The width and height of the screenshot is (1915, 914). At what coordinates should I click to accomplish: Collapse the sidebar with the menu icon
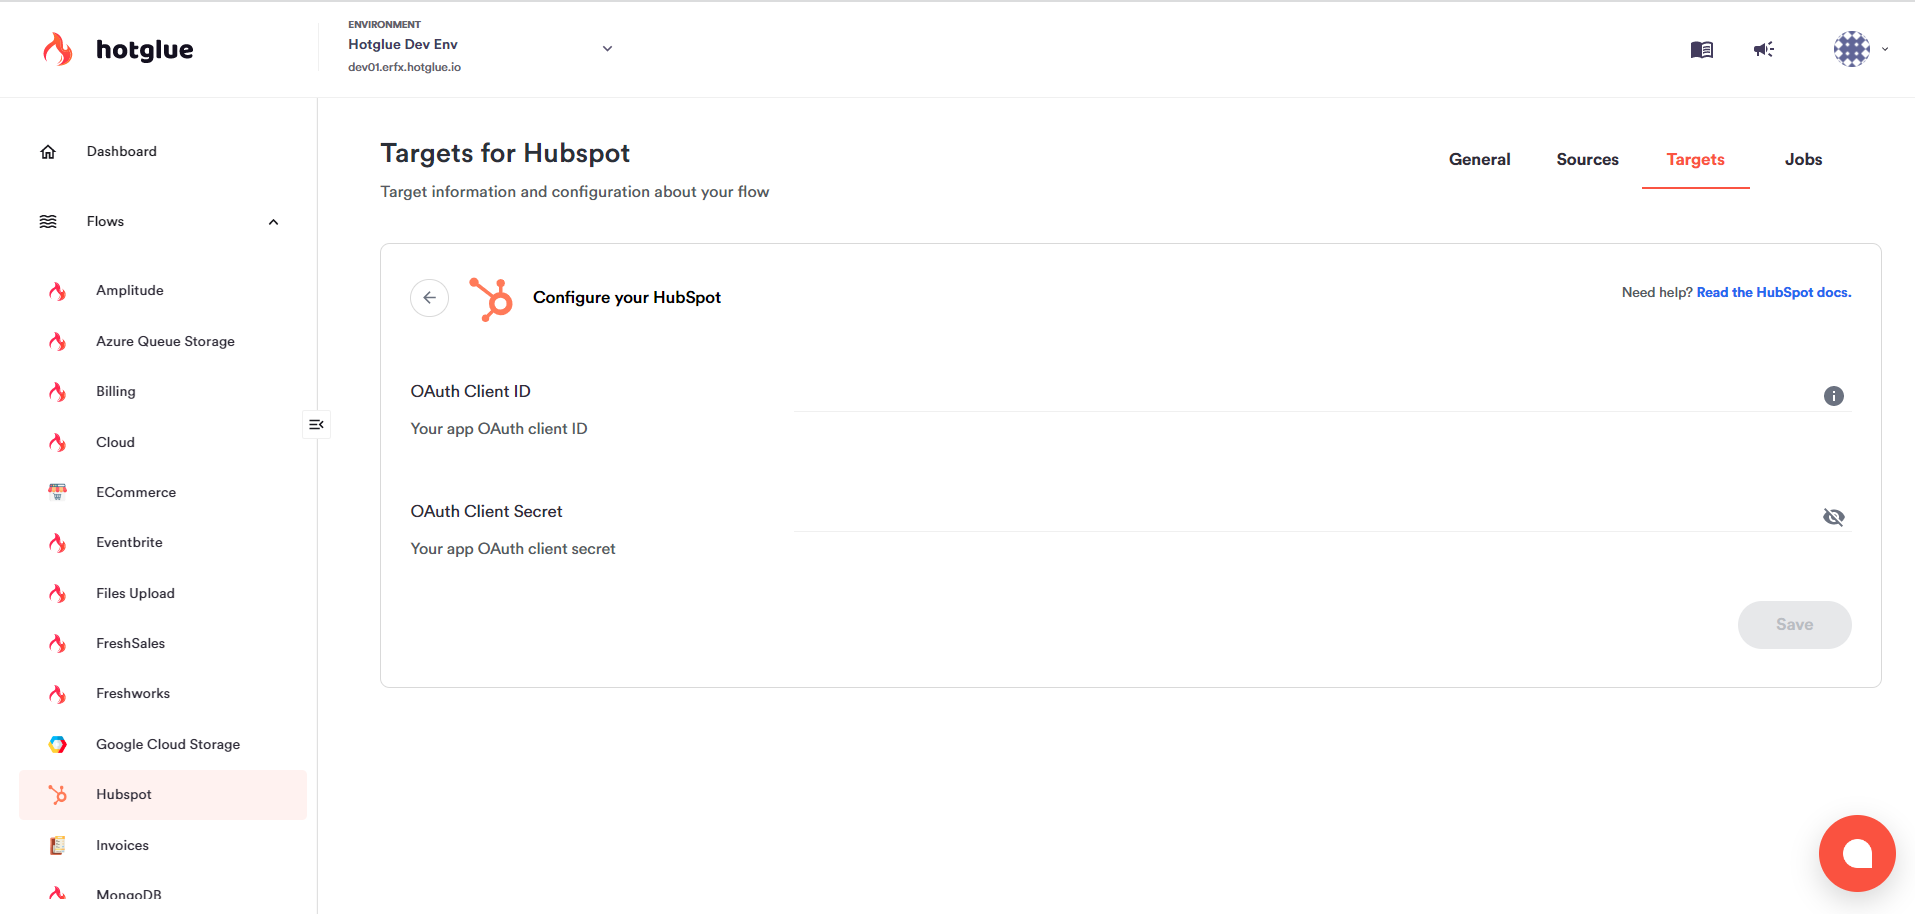pyautogui.click(x=316, y=425)
